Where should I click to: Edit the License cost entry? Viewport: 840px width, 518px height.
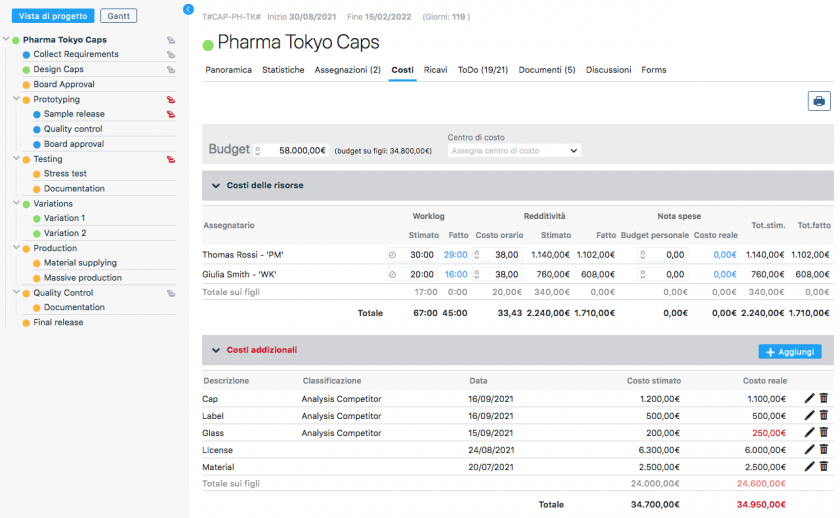pos(810,450)
